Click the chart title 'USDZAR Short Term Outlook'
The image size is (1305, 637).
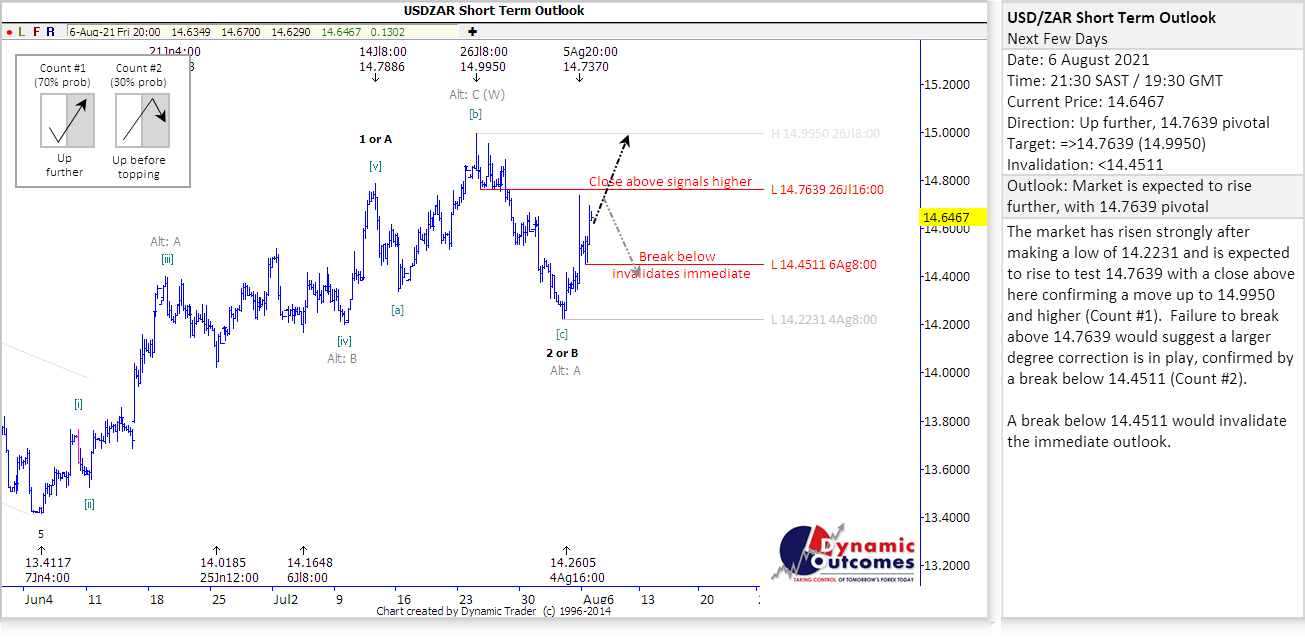pyautogui.click(x=494, y=10)
